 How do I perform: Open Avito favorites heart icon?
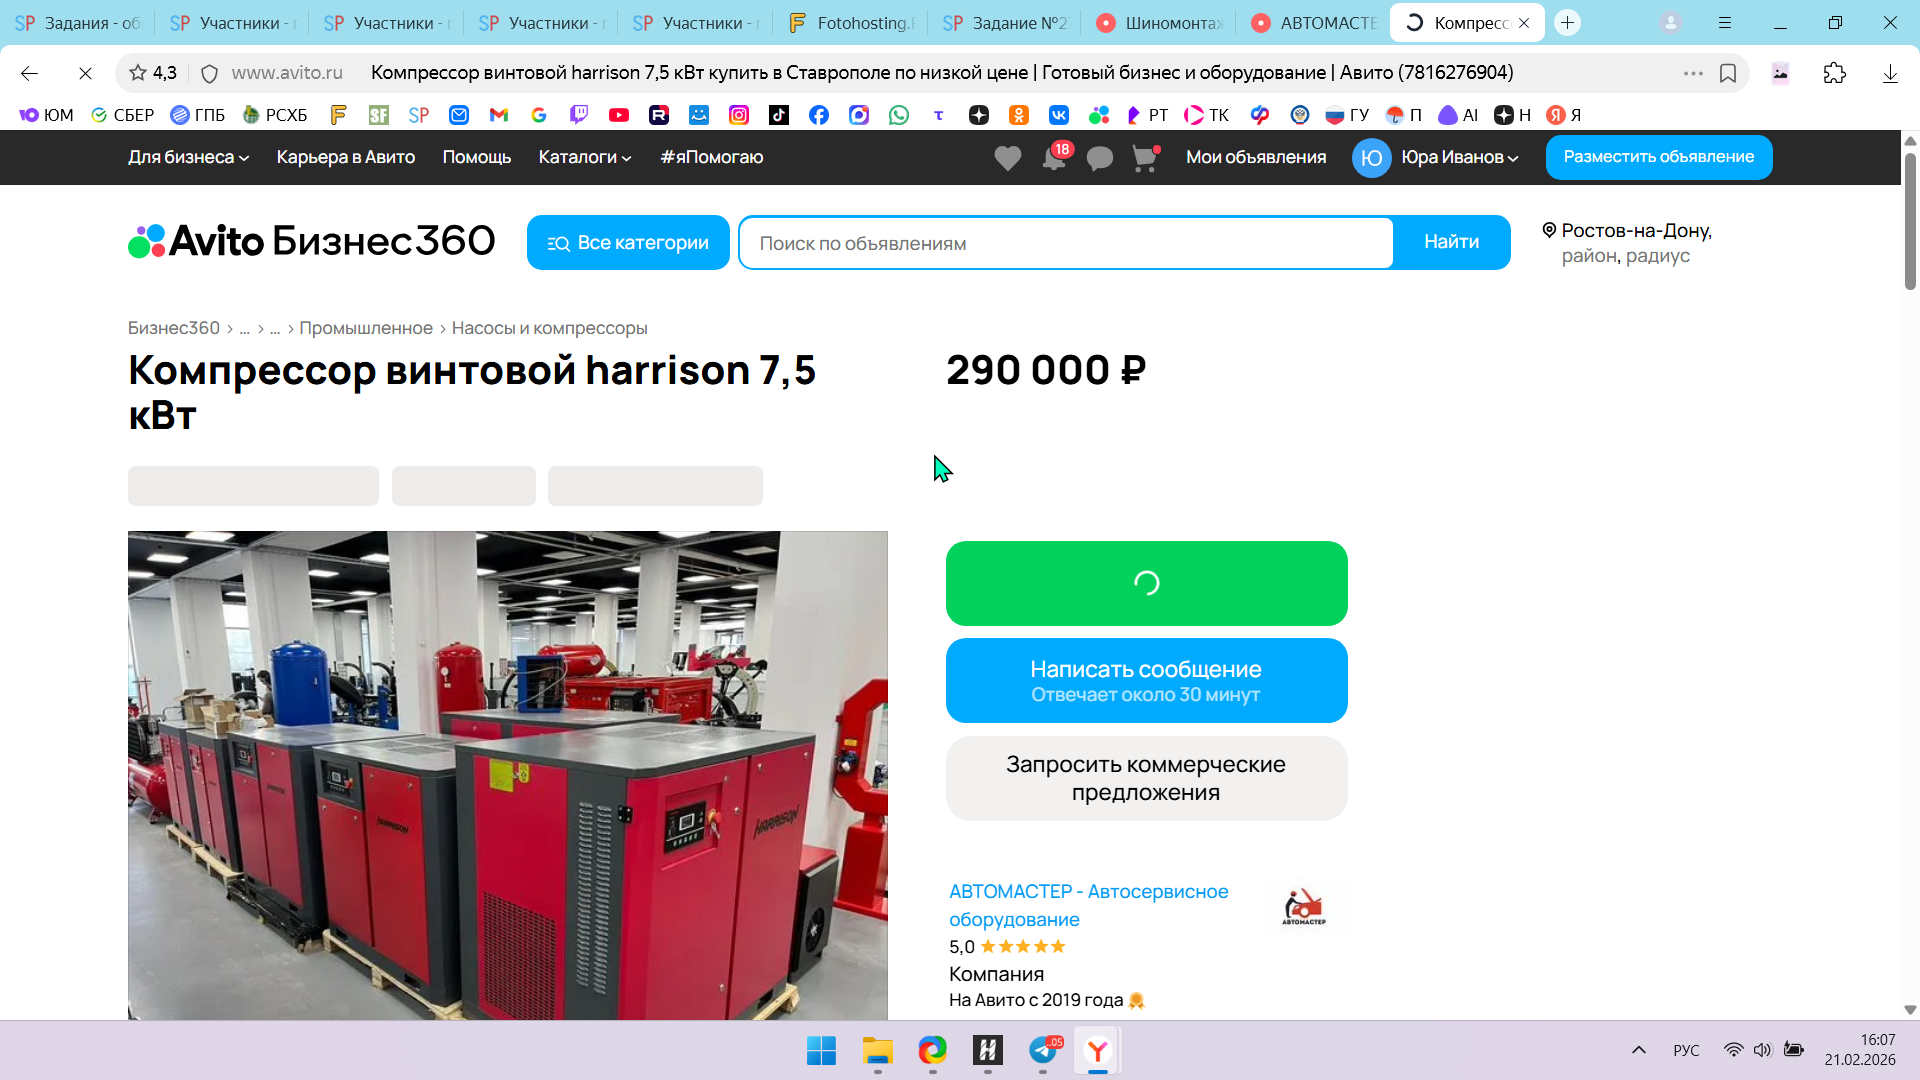(x=1007, y=158)
